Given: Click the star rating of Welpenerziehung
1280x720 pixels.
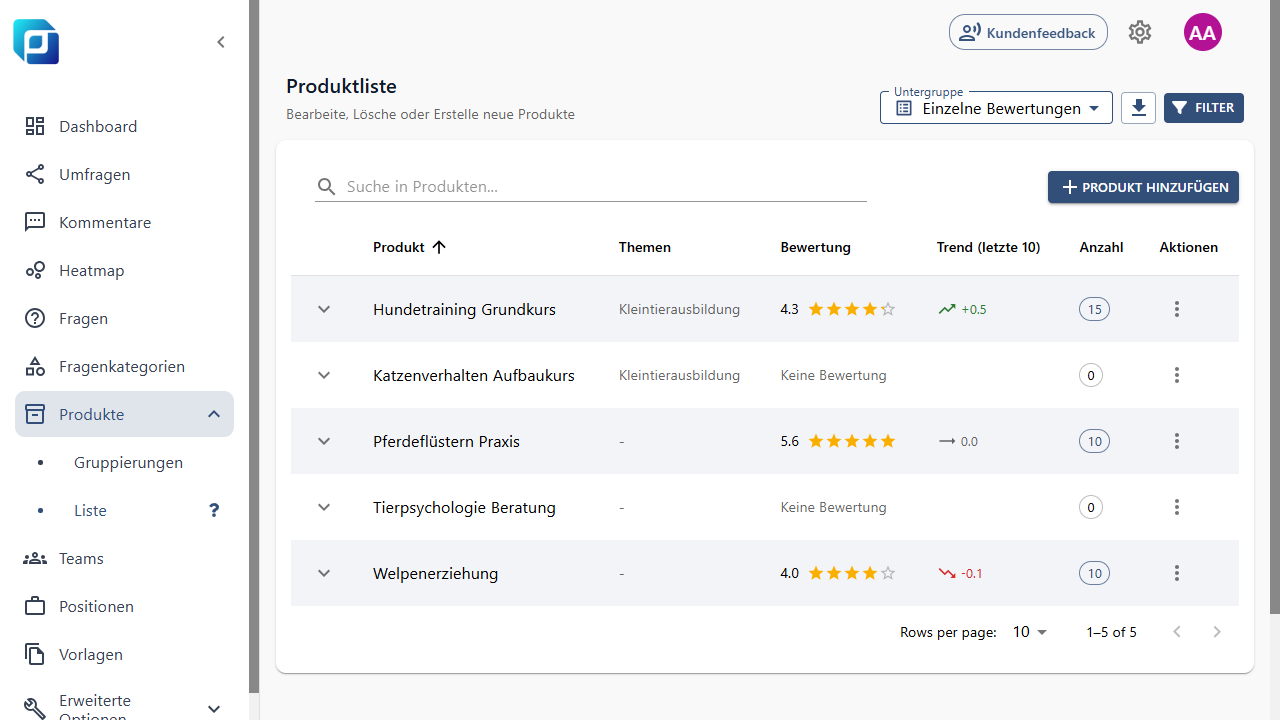Looking at the screenshot, I should tap(852, 573).
